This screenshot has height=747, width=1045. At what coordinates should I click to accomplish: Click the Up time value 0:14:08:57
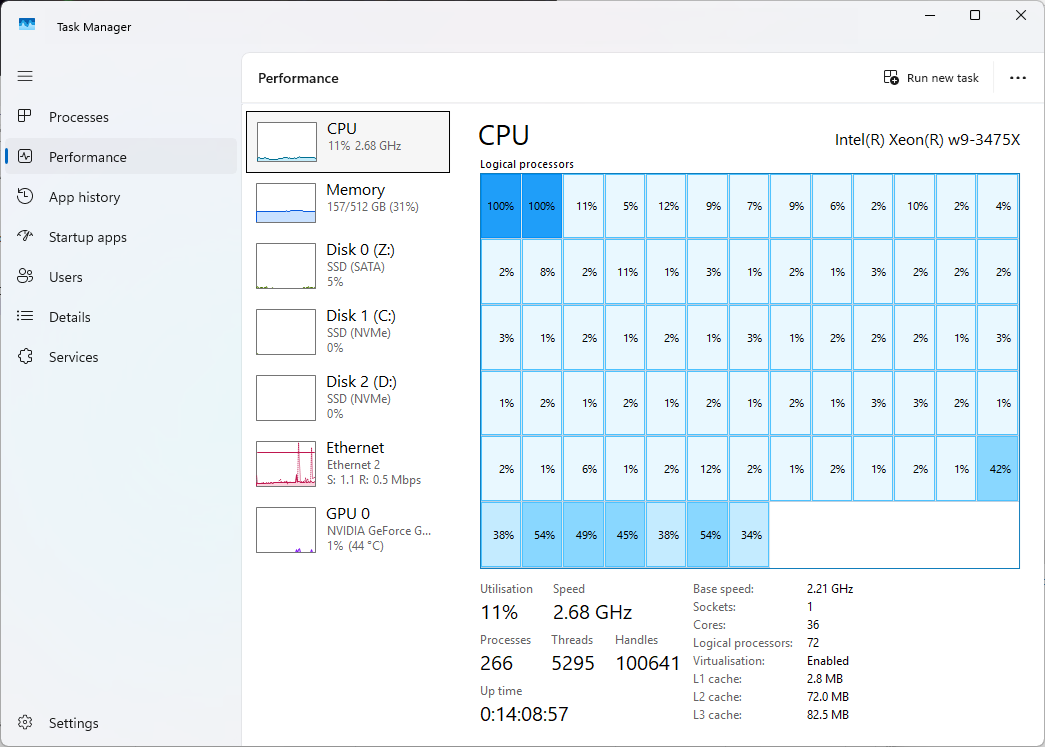524,714
